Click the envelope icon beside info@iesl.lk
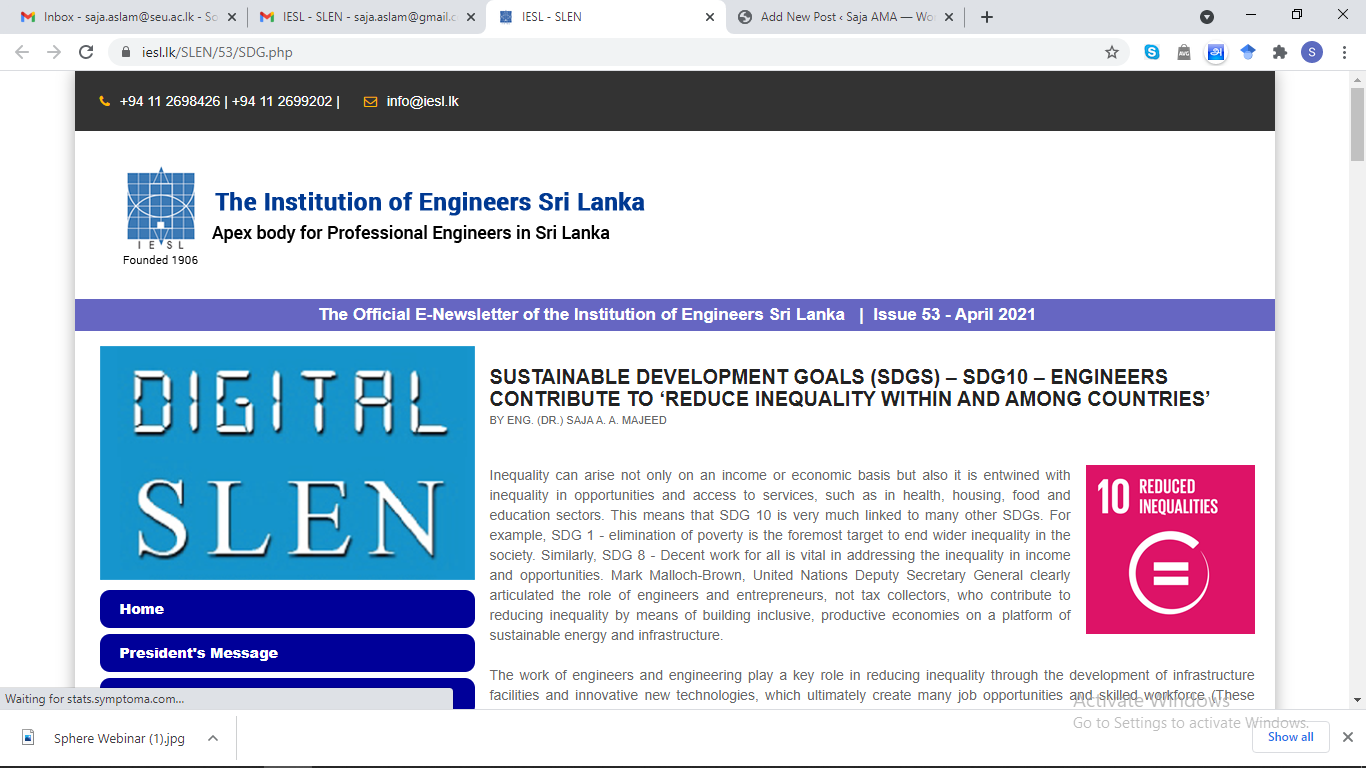Image resolution: width=1366 pixels, height=768 pixels. tap(370, 101)
